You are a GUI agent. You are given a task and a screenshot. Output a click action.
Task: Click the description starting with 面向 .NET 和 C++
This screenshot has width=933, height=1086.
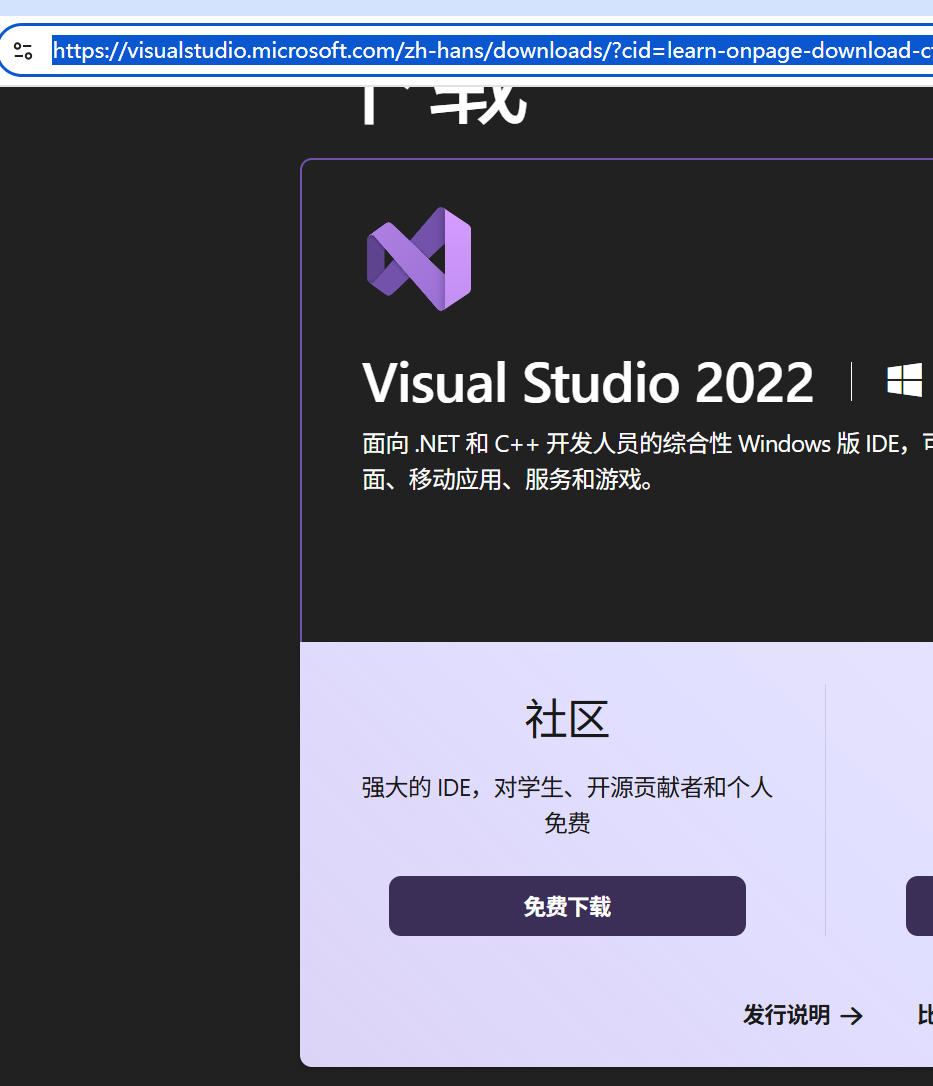[648, 461]
